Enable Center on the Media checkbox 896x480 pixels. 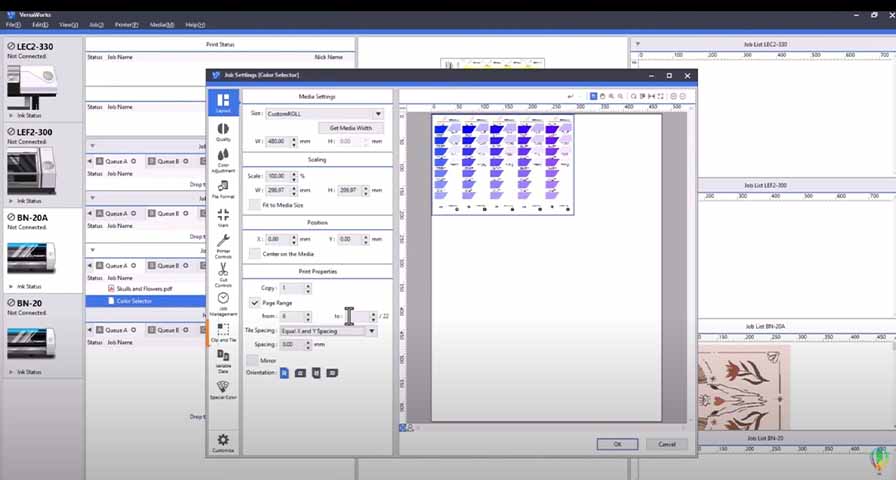click(254, 253)
